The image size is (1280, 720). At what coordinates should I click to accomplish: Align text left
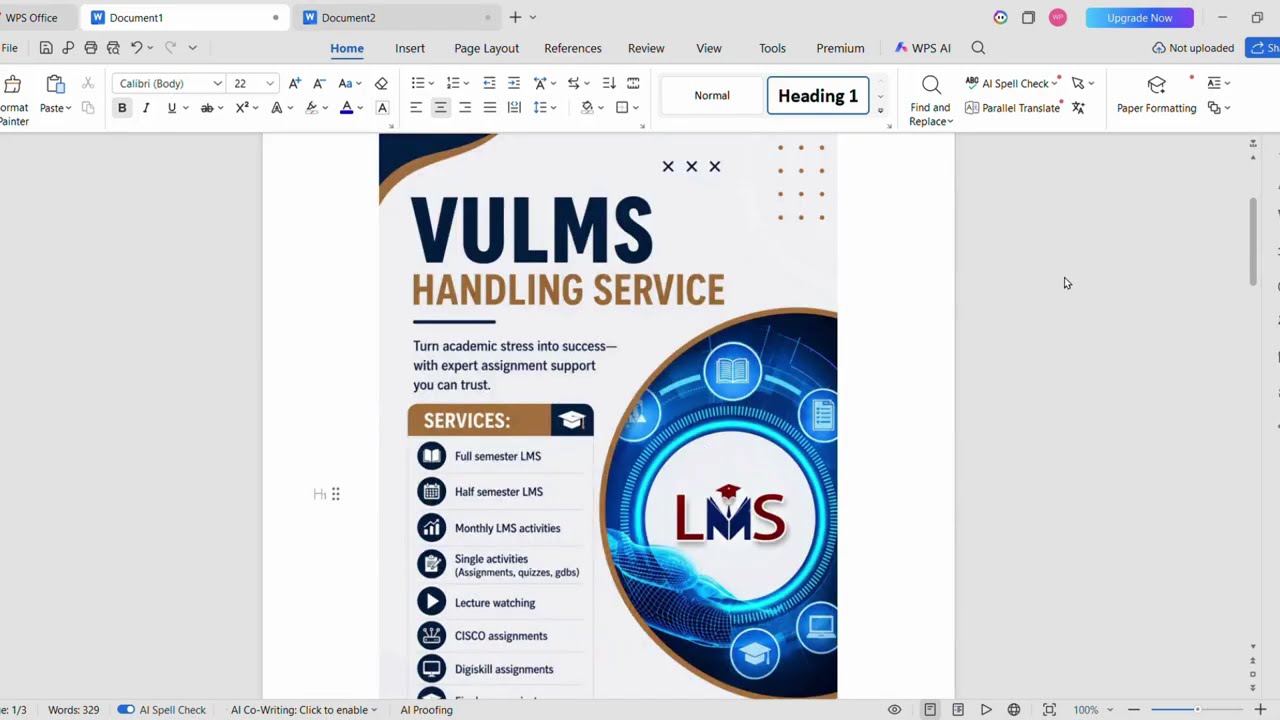(x=416, y=108)
